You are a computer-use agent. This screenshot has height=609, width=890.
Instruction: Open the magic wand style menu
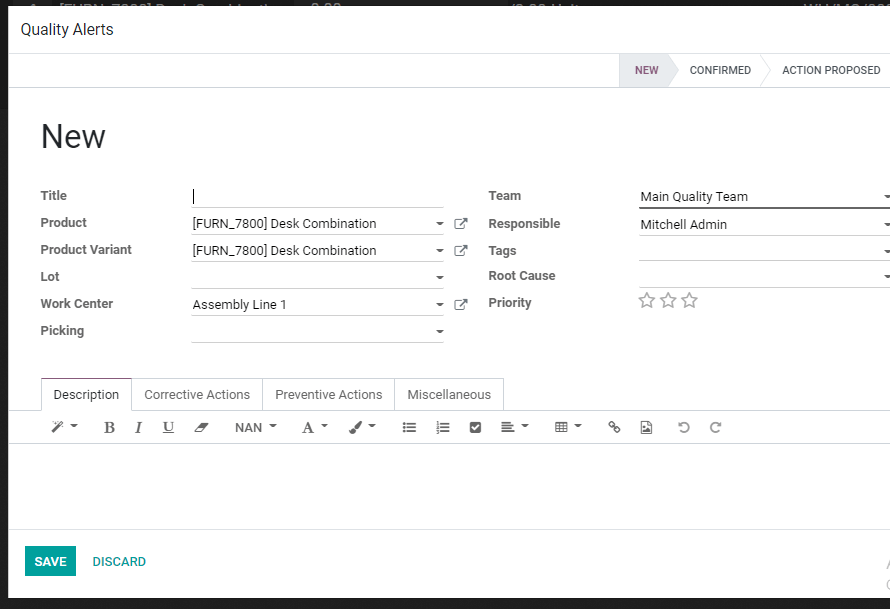[x=64, y=427]
